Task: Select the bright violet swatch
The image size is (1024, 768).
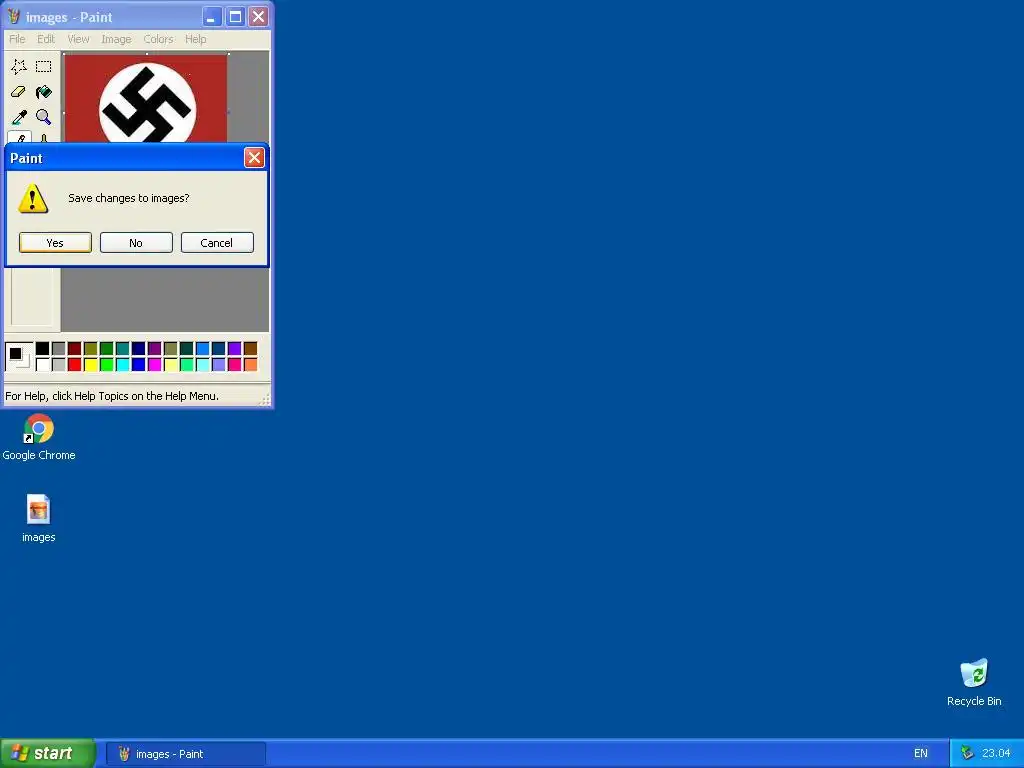Action: 234,349
